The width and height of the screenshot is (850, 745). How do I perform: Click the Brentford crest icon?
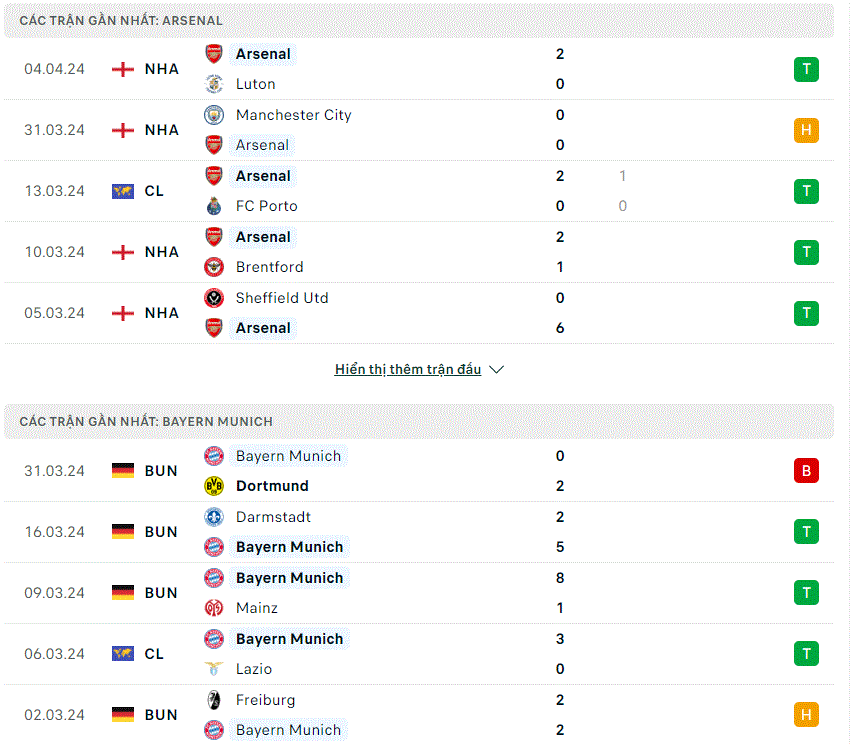[214, 267]
